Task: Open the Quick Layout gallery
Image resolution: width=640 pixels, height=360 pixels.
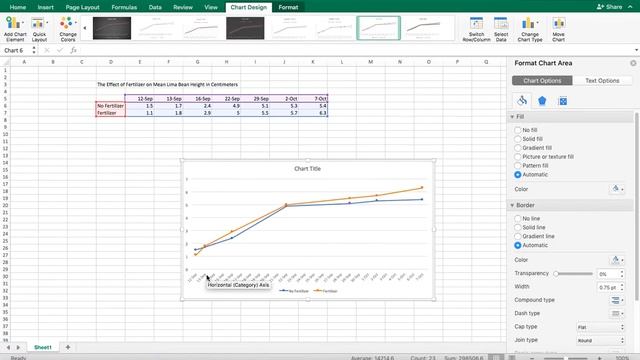Action: (40, 29)
